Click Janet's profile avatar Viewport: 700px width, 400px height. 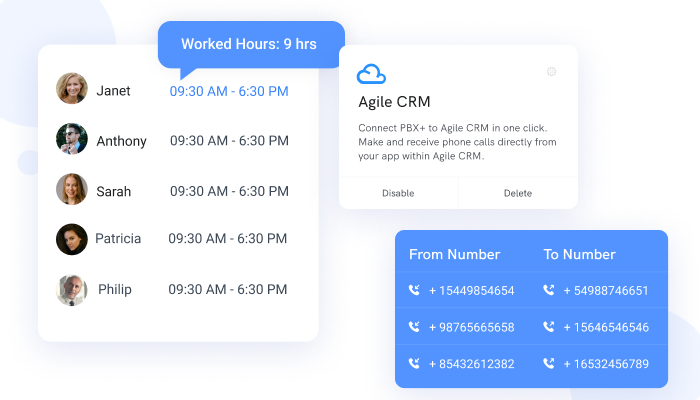(72, 88)
